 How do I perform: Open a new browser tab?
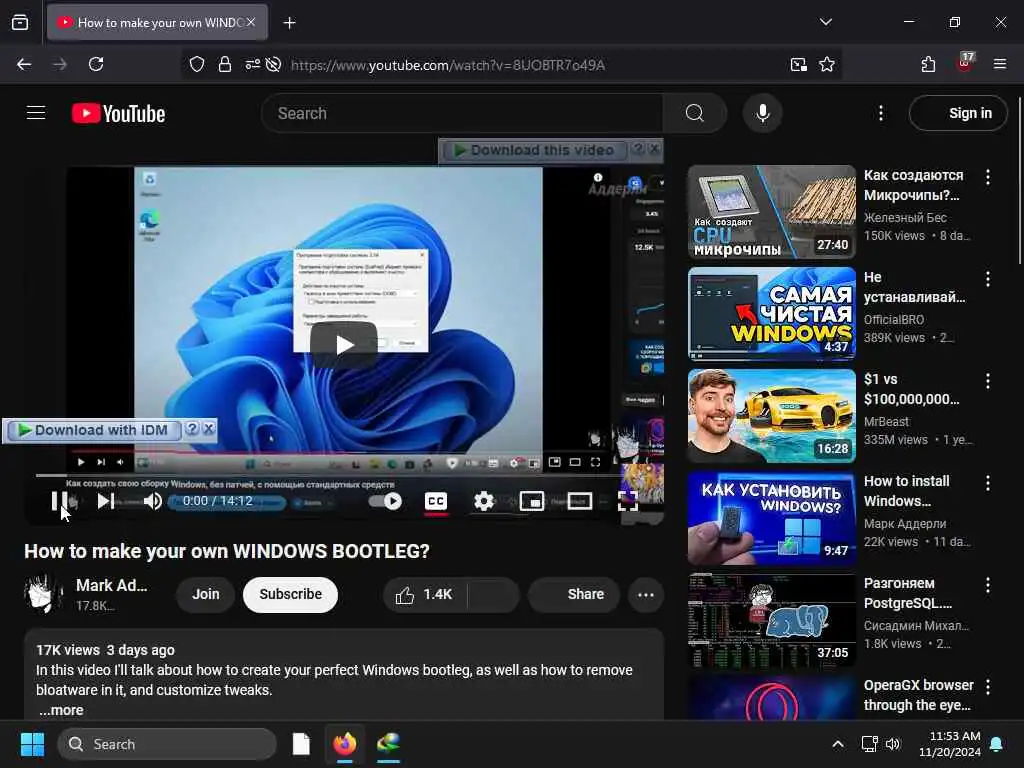click(289, 23)
